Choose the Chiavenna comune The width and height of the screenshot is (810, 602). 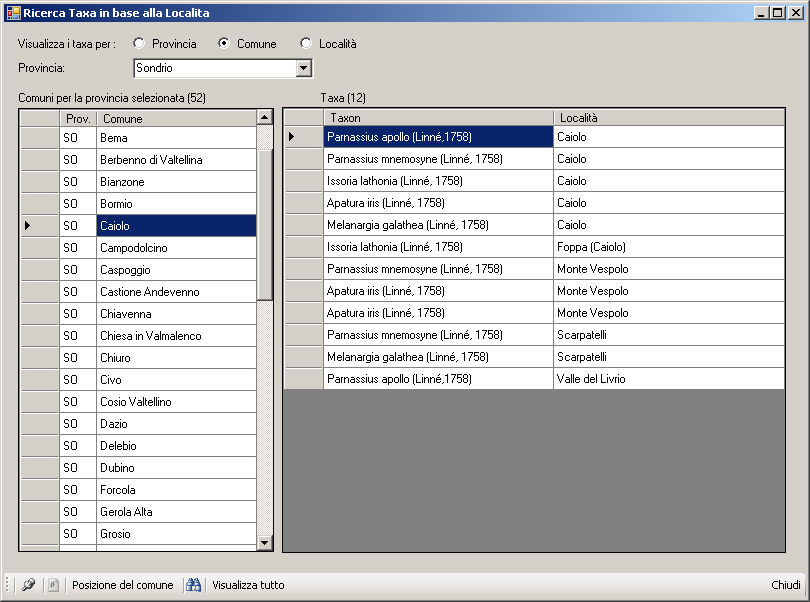(176, 314)
